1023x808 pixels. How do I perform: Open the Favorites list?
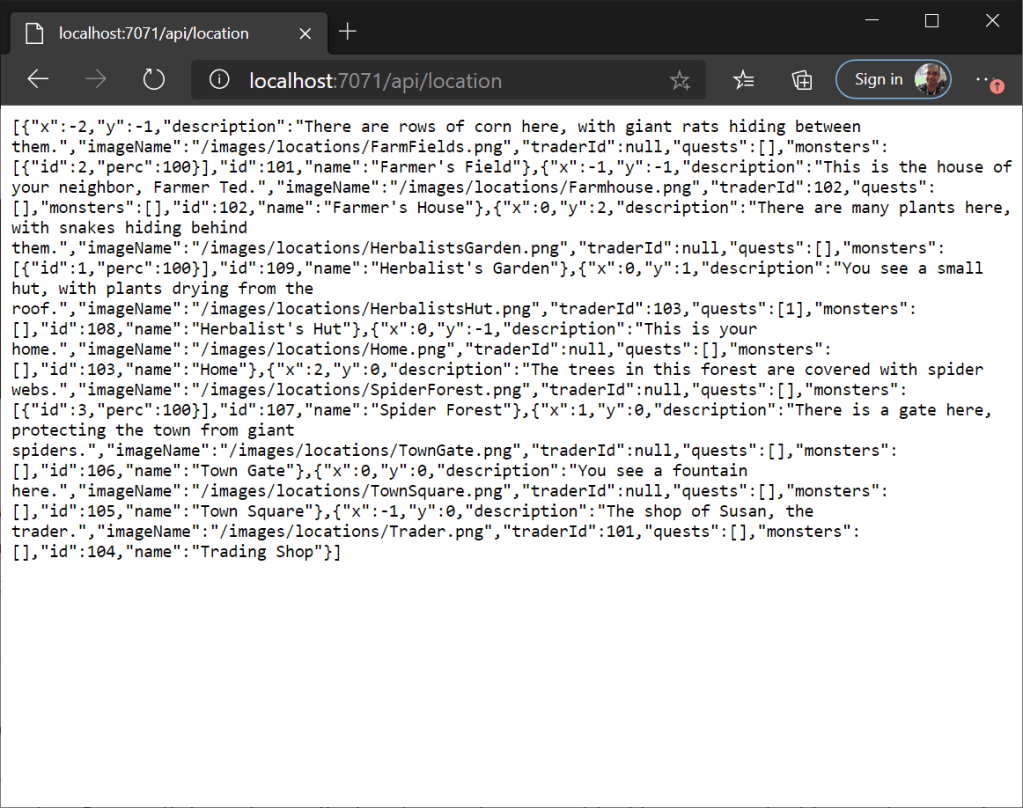tap(743, 80)
